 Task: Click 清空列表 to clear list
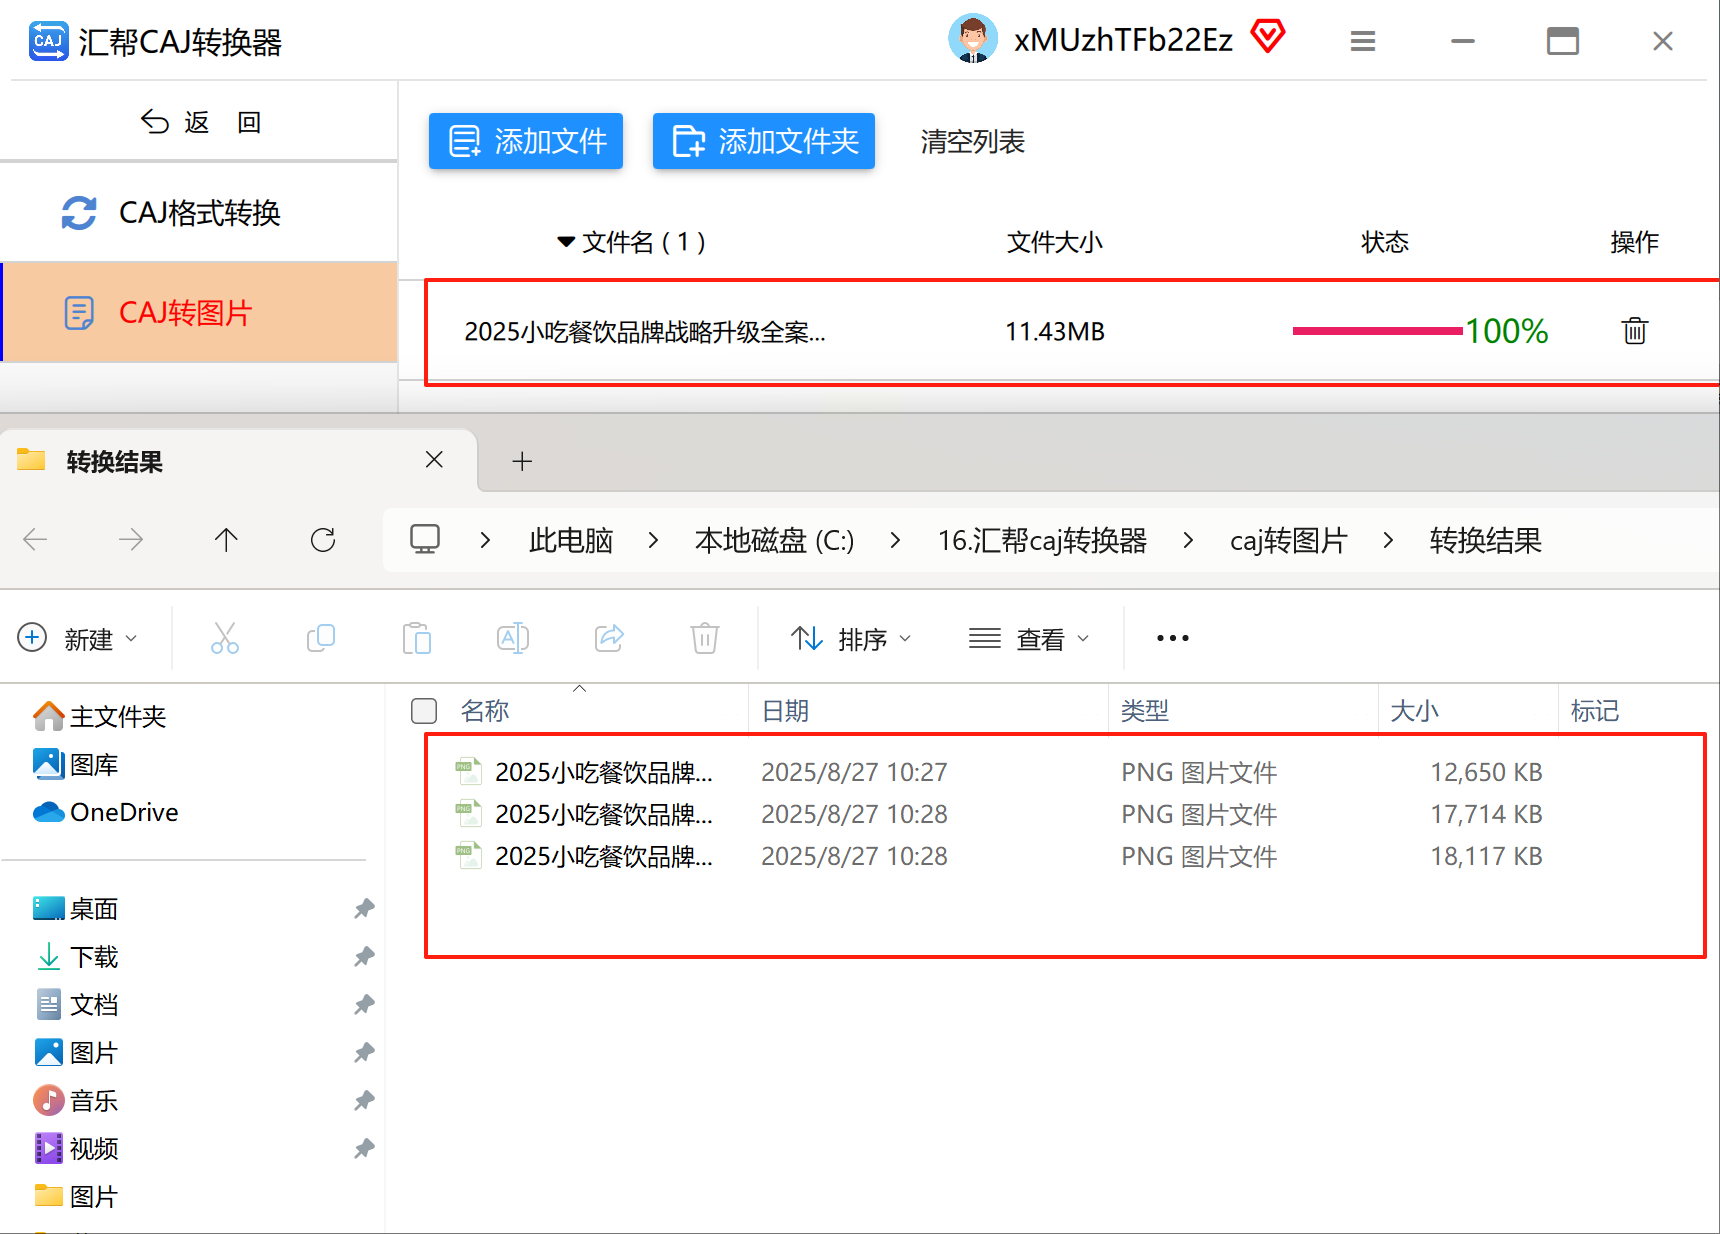pyautogui.click(x=973, y=142)
